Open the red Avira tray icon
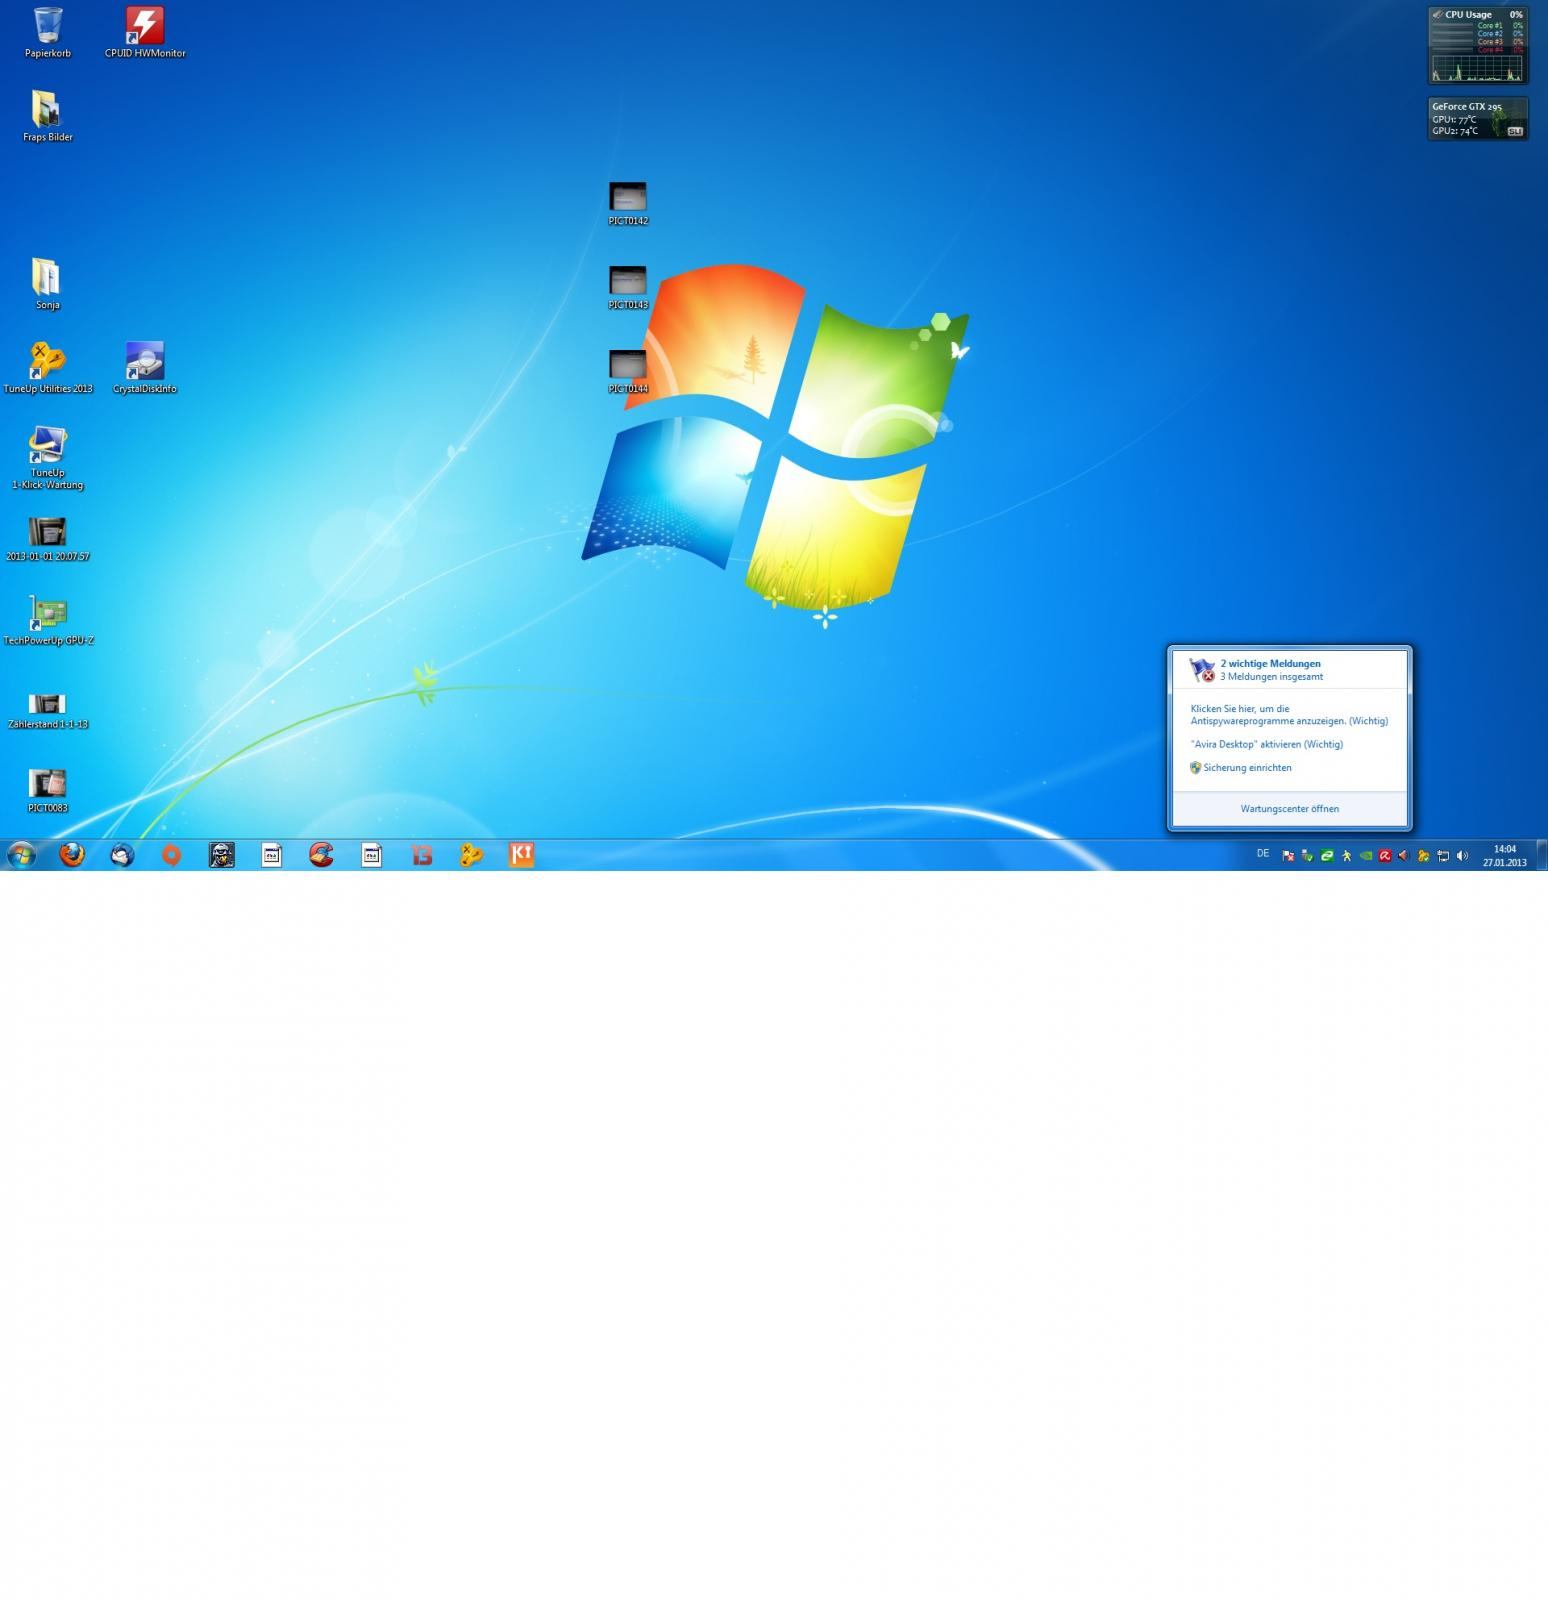This screenshot has width=1548, height=1600. tap(1385, 856)
